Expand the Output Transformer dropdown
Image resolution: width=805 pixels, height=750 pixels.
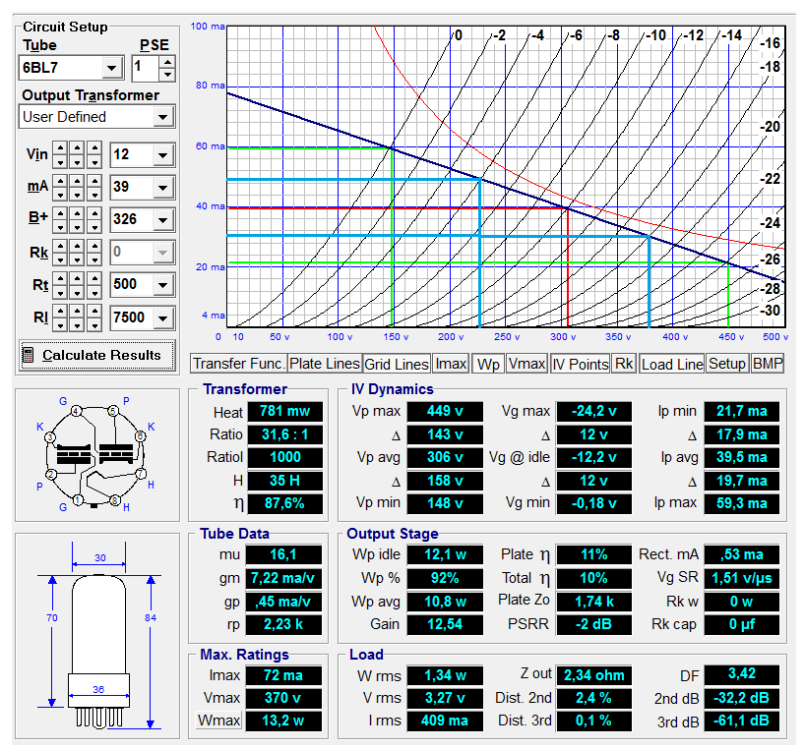tap(163, 117)
